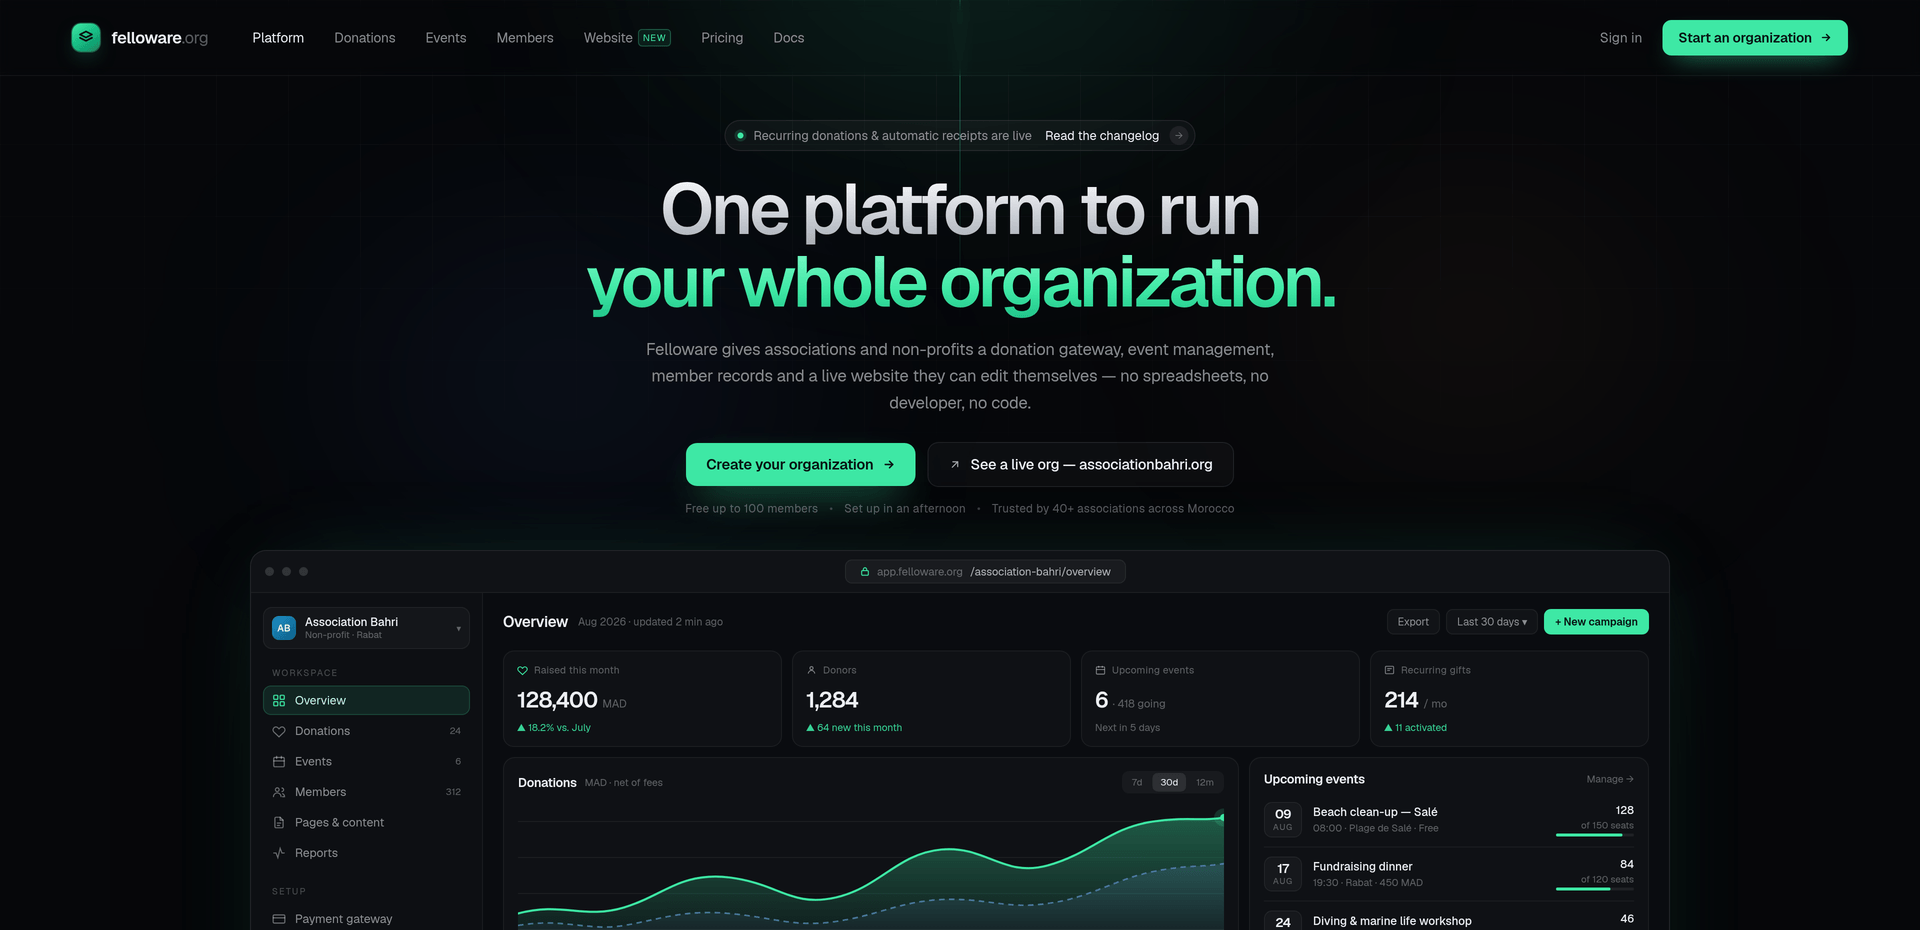Open Pages & content in sidebar

366,823
